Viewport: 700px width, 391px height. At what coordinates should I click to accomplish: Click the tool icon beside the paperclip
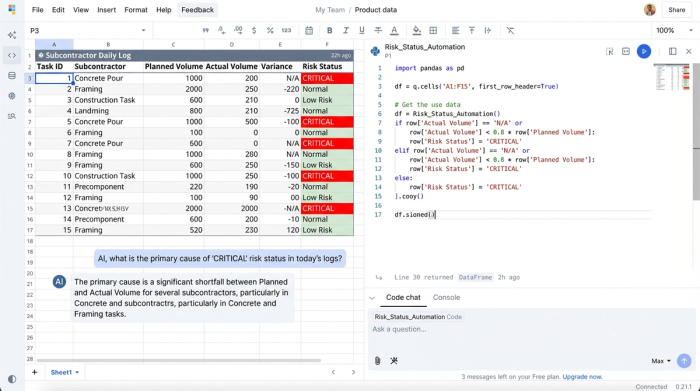[x=394, y=361]
